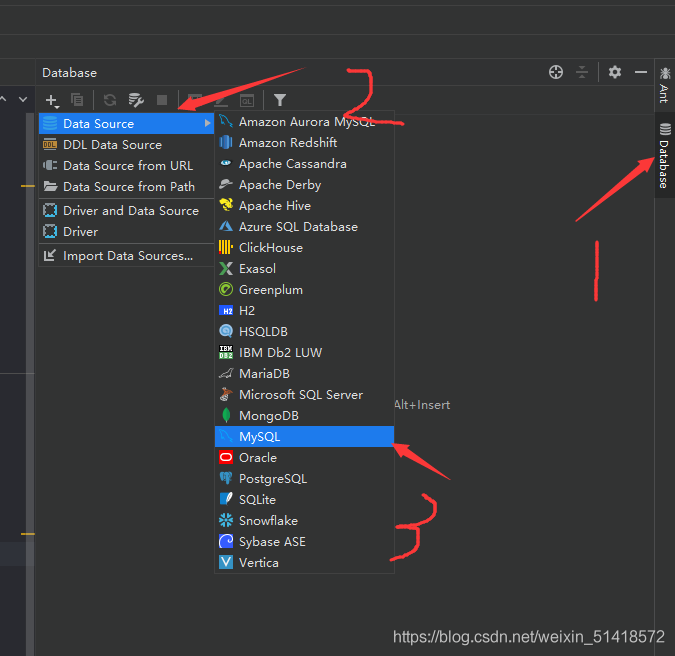Choose Sybase ASE entry
The image size is (675, 656).
click(304, 542)
